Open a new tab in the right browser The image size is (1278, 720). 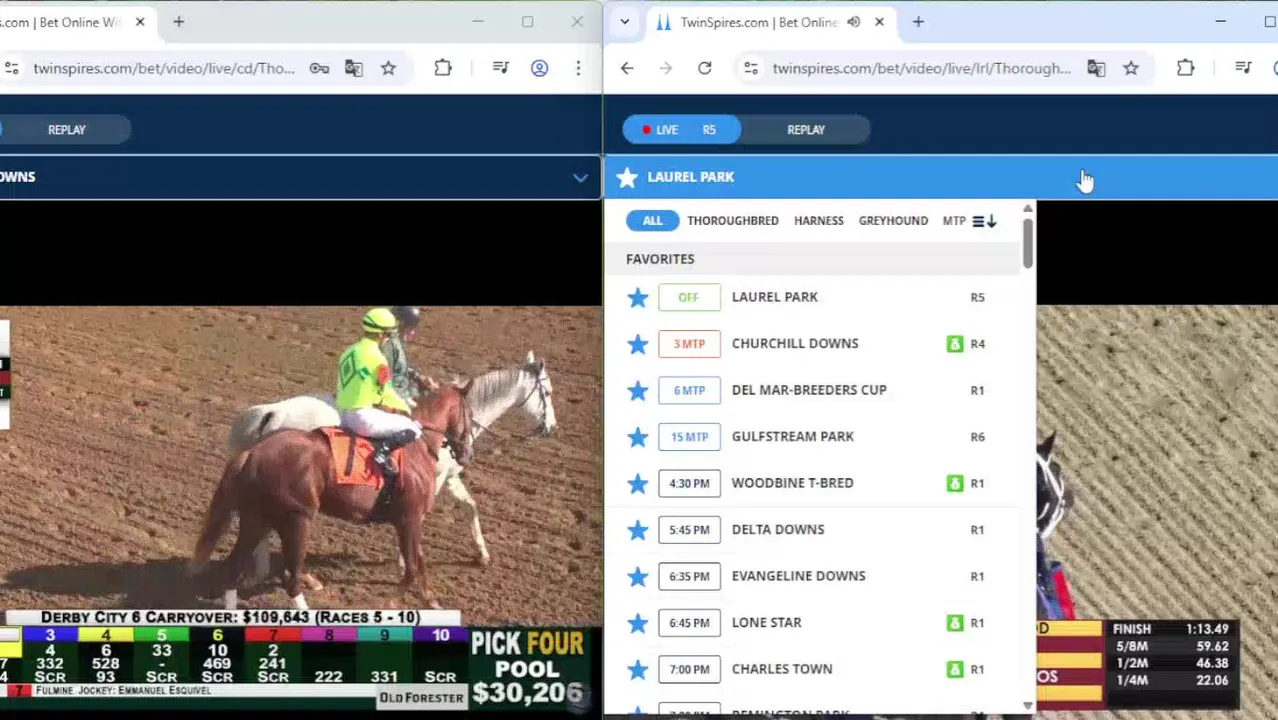[x=918, y=22]
